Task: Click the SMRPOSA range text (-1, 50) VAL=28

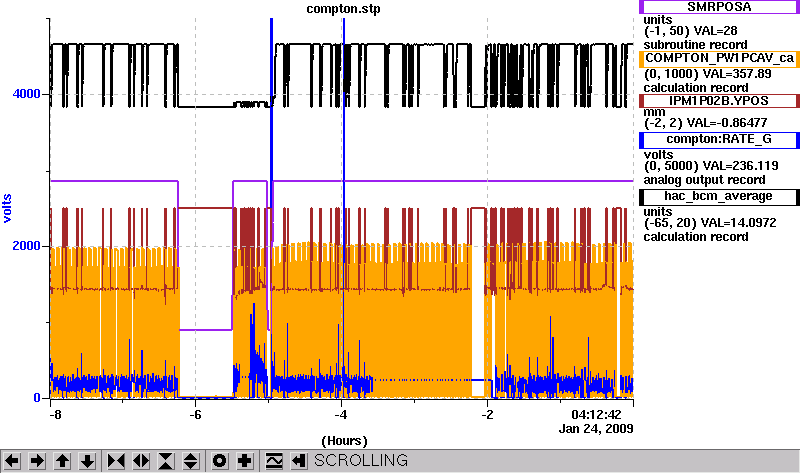Action: 691,31
